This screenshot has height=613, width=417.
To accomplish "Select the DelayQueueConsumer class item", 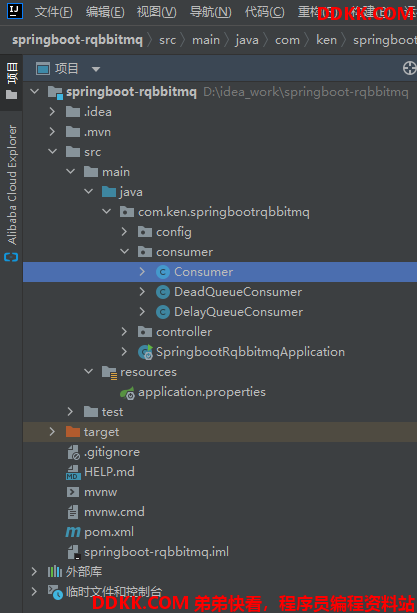I will click(x=220, y=312).
